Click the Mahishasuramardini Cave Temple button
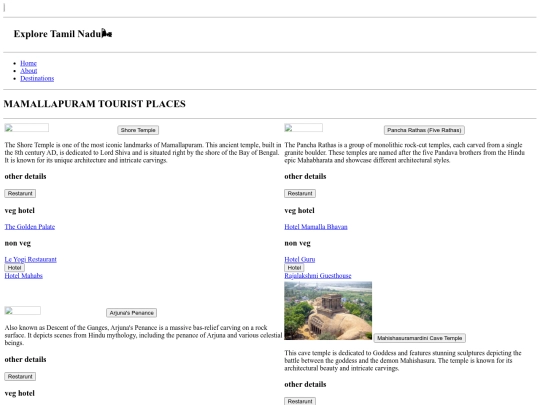 coord(419,338)
